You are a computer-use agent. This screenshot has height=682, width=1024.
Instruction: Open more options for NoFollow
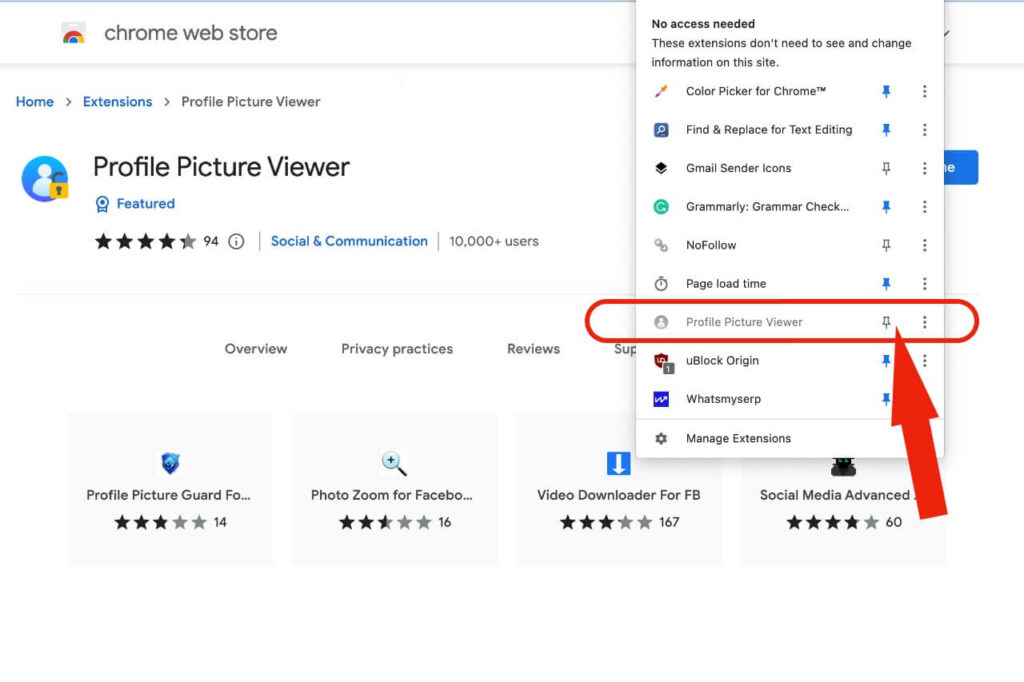click(x=925, y=246)
